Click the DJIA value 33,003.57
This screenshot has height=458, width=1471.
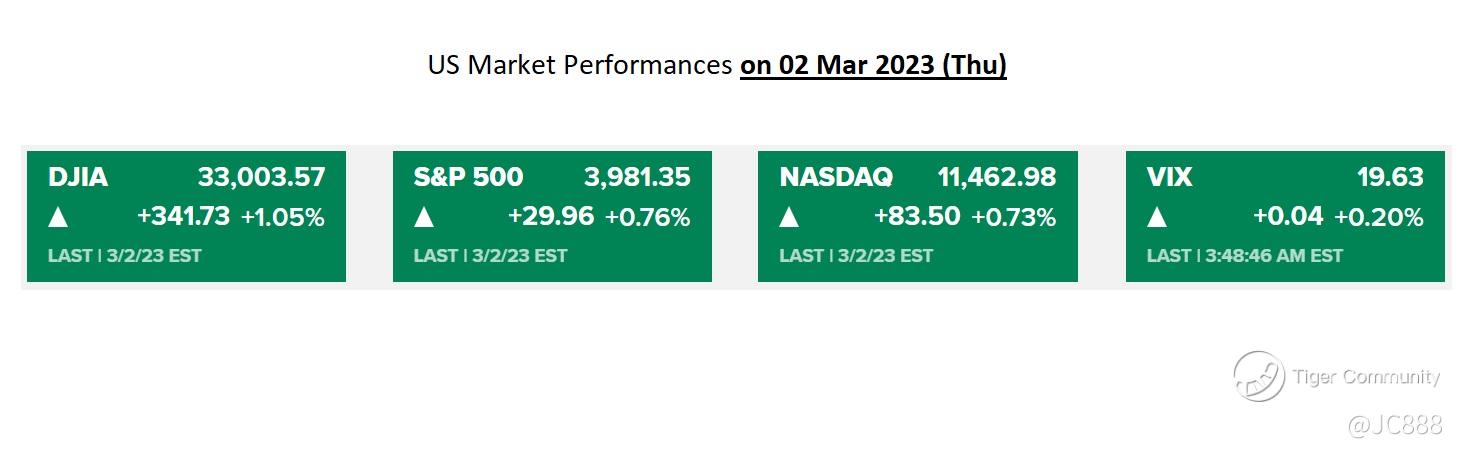tap(261, 178)
